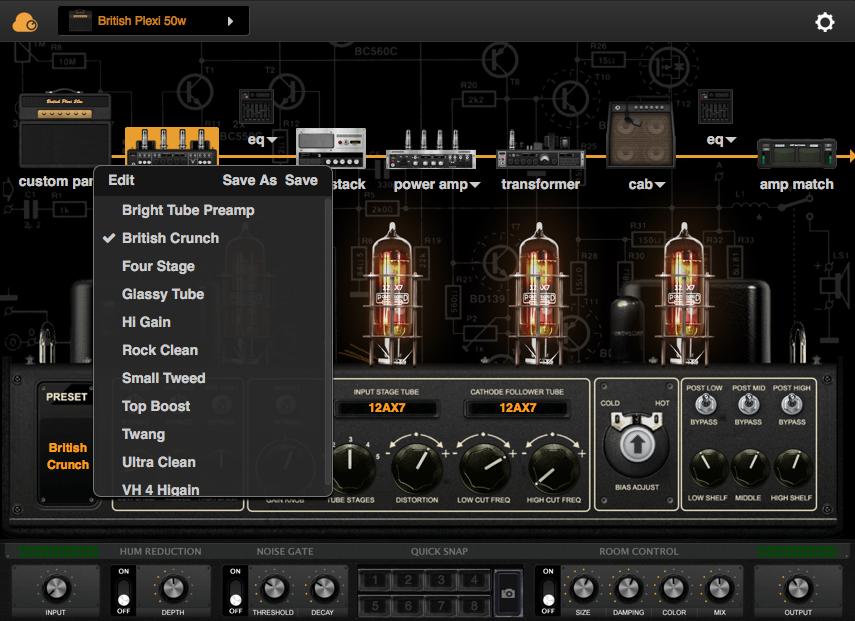Expand the first eq dropdown arrow
This screenshot has height=621, width=855.
pyautogui.click(x=272, y=140)
